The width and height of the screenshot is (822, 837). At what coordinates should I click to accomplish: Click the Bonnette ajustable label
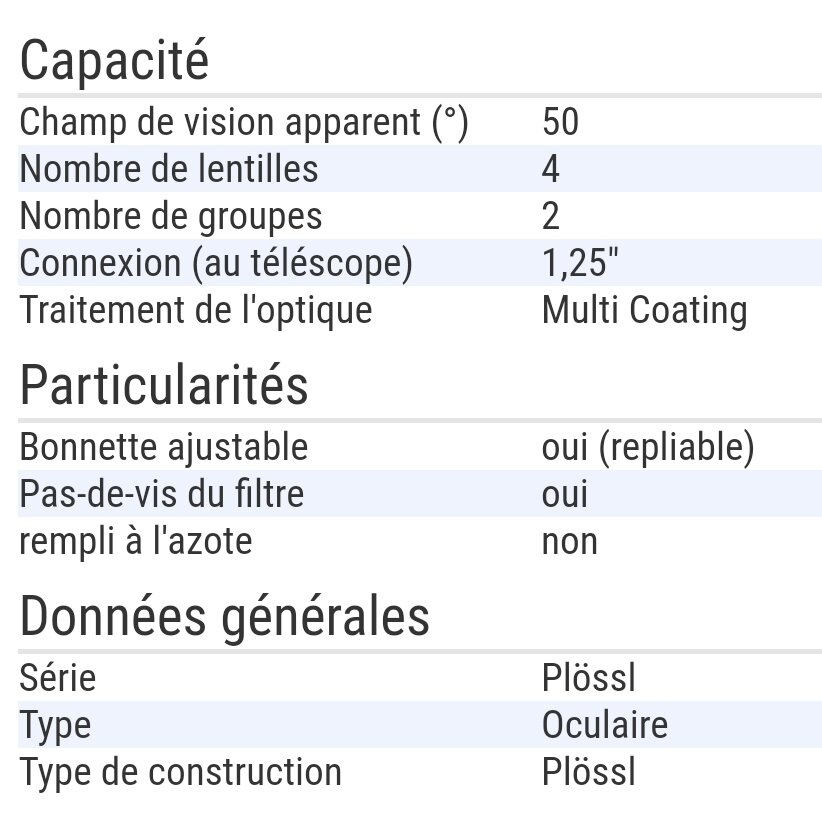(x=164, y=447)
